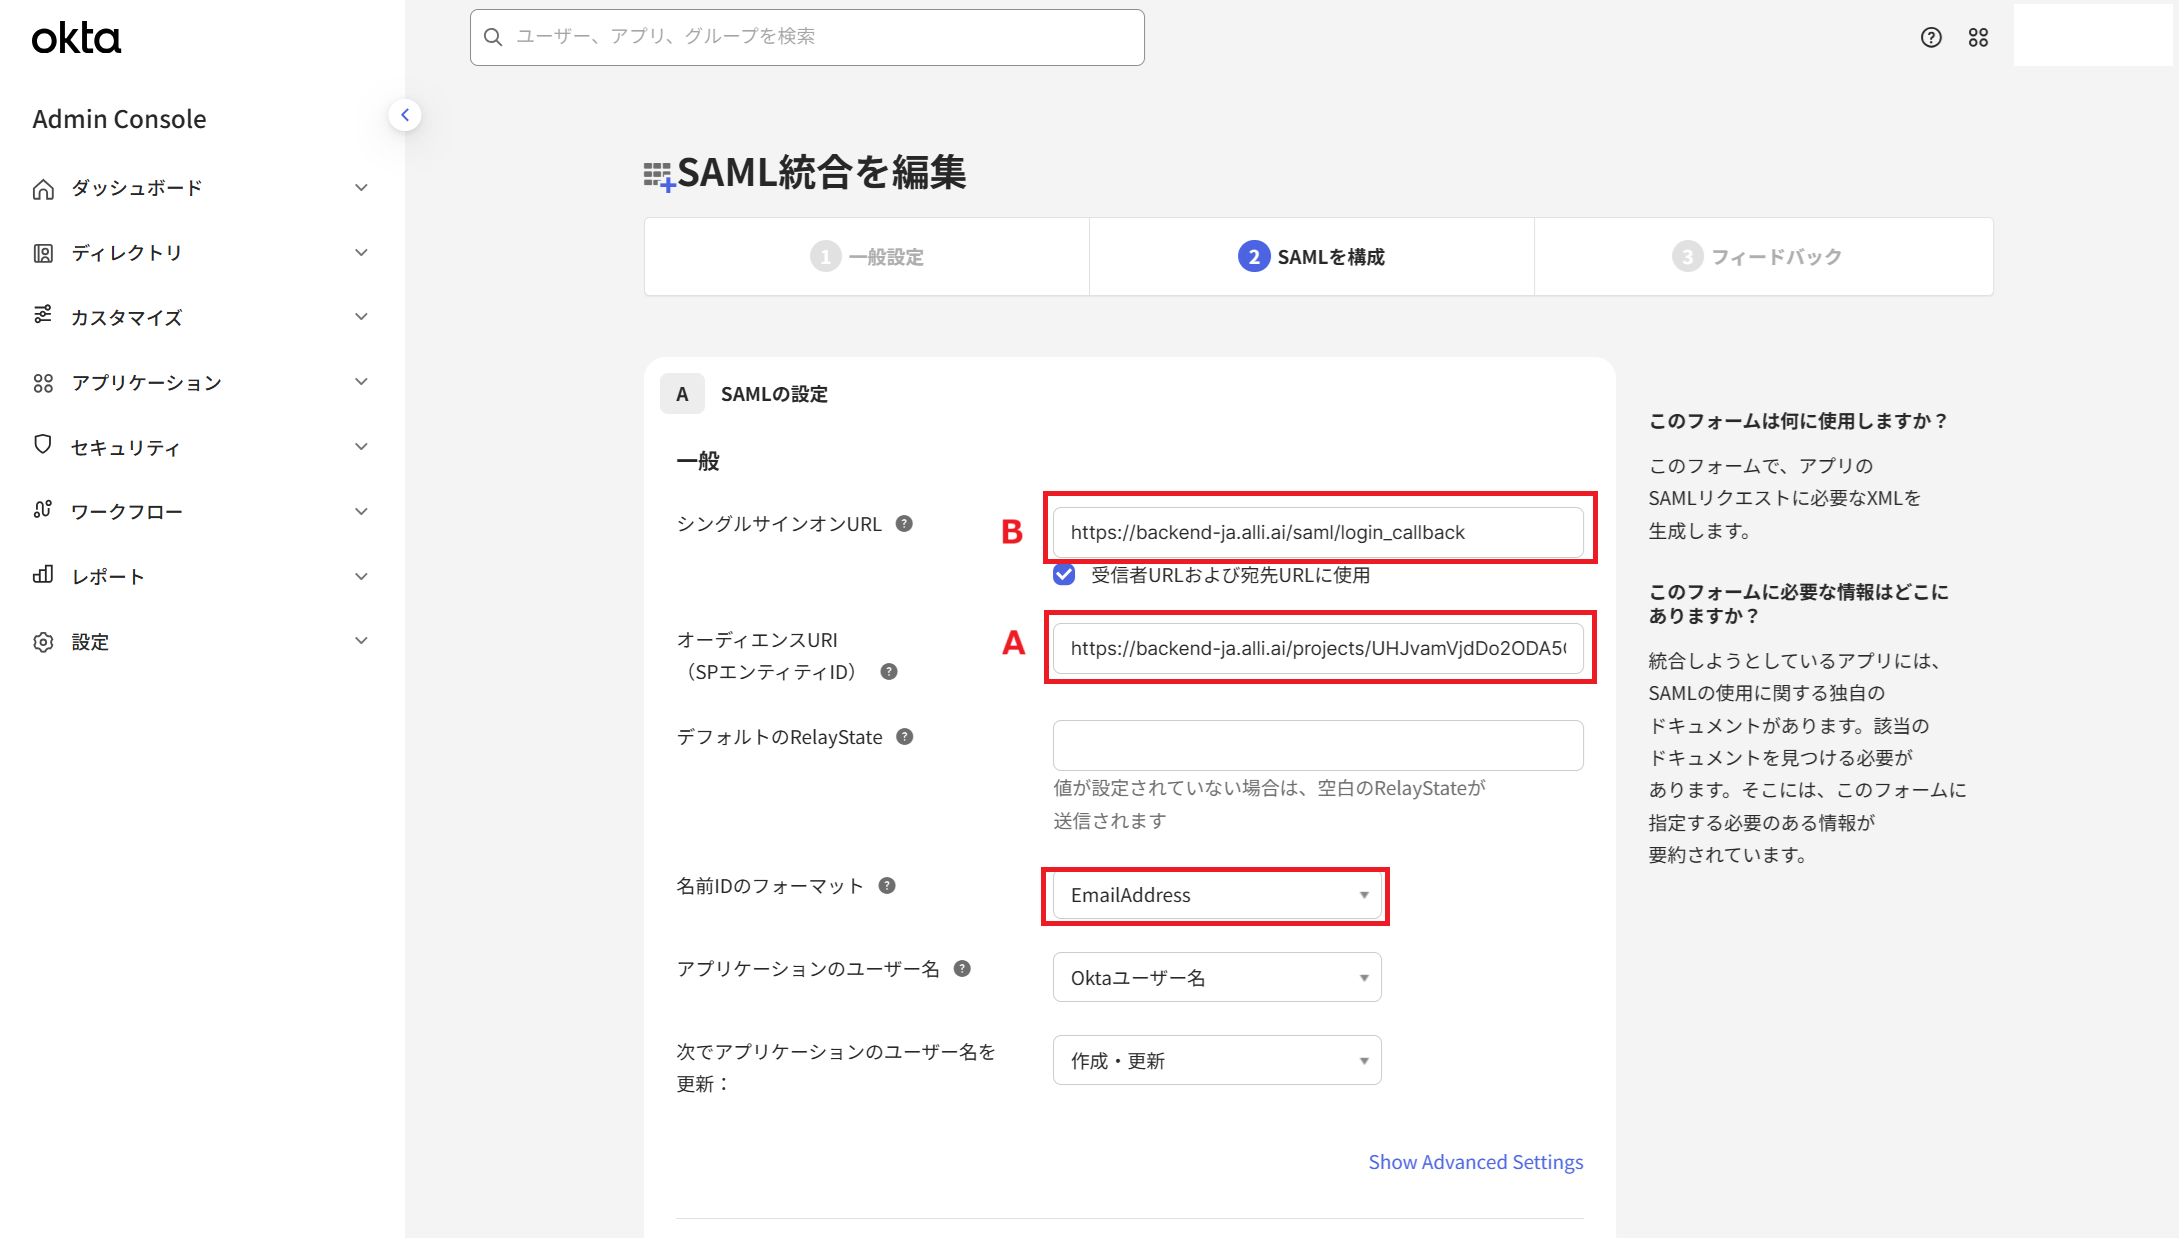Viewport: 2179px width, 1238px height.
Task: Go to the 一般設定 step tab
Action: 867,257
